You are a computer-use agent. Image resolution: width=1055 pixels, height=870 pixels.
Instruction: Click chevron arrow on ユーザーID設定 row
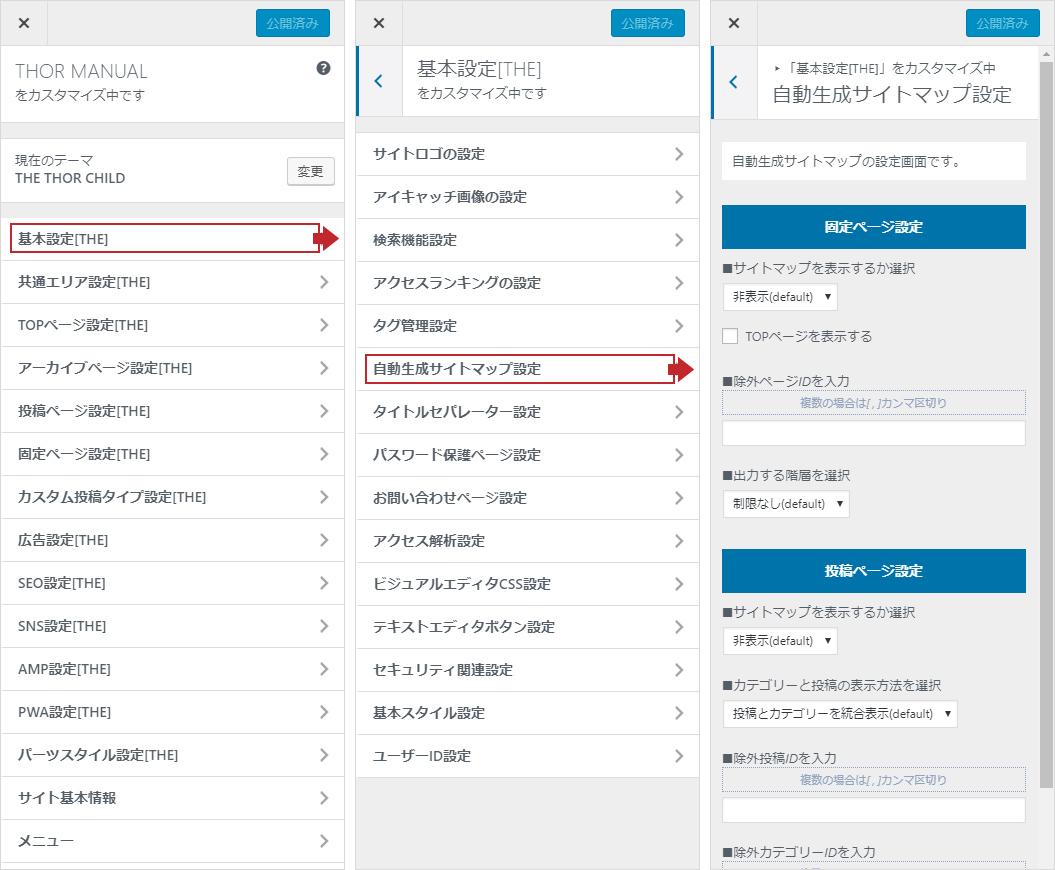(x=679, y=756)
